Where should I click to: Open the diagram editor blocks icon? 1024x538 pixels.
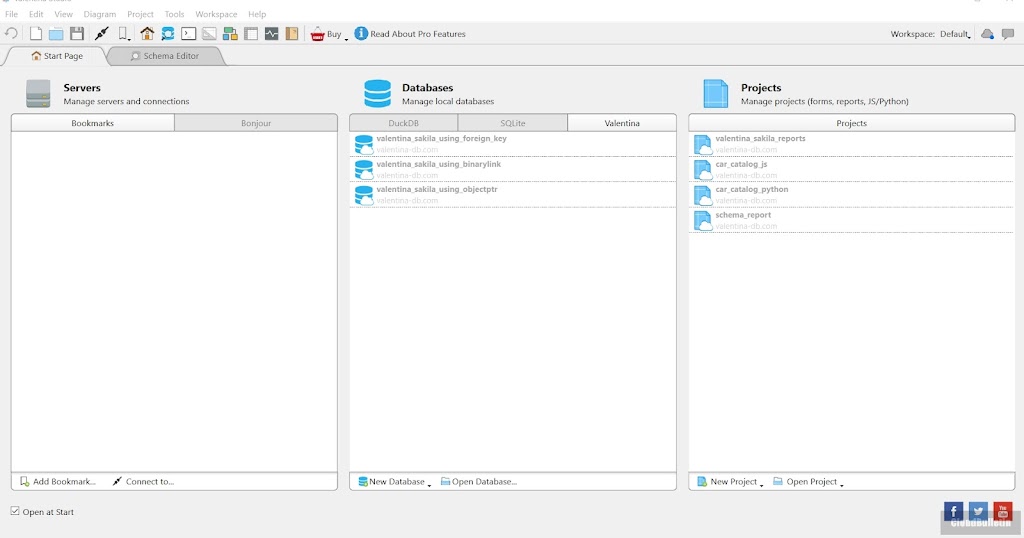pos(230,33)
